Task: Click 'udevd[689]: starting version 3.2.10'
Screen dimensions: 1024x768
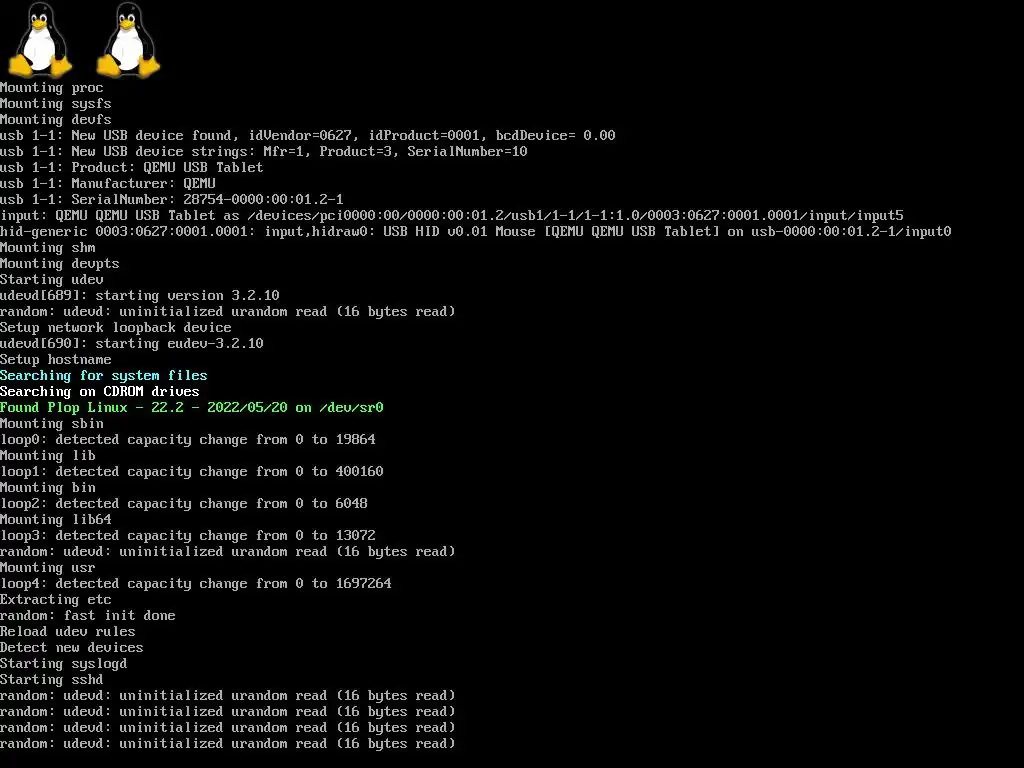Action: [x=140, y=296]
